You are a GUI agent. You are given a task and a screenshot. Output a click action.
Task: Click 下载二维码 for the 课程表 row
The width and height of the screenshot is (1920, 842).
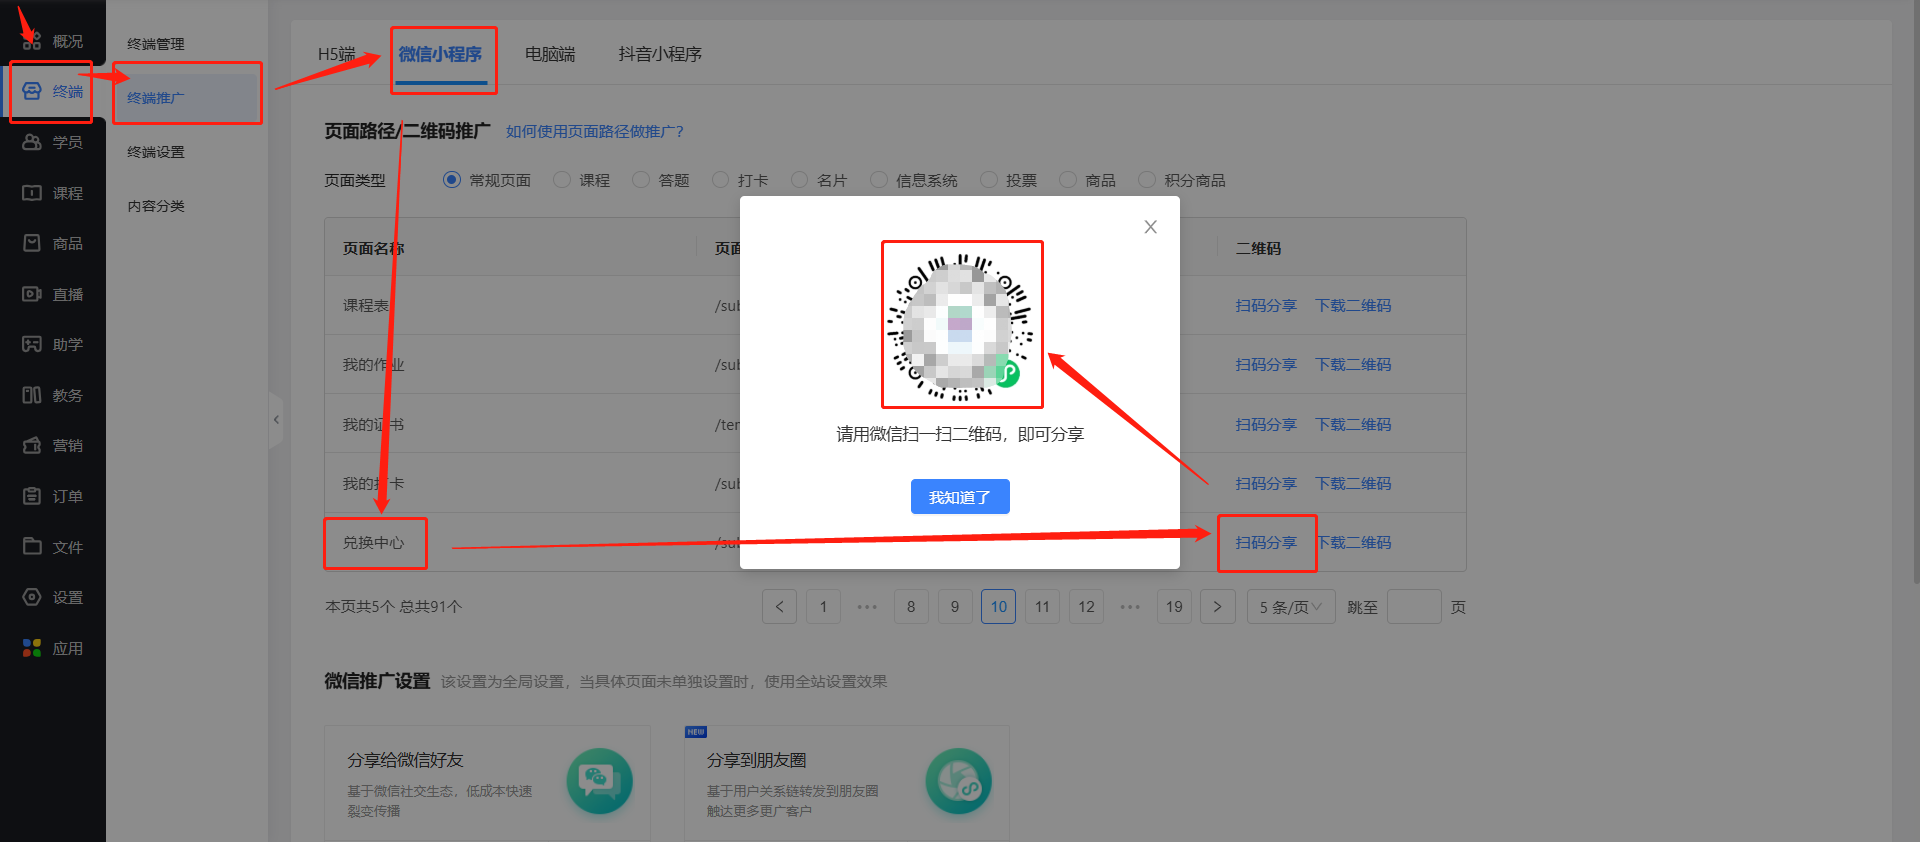(x=1353, y=306)
